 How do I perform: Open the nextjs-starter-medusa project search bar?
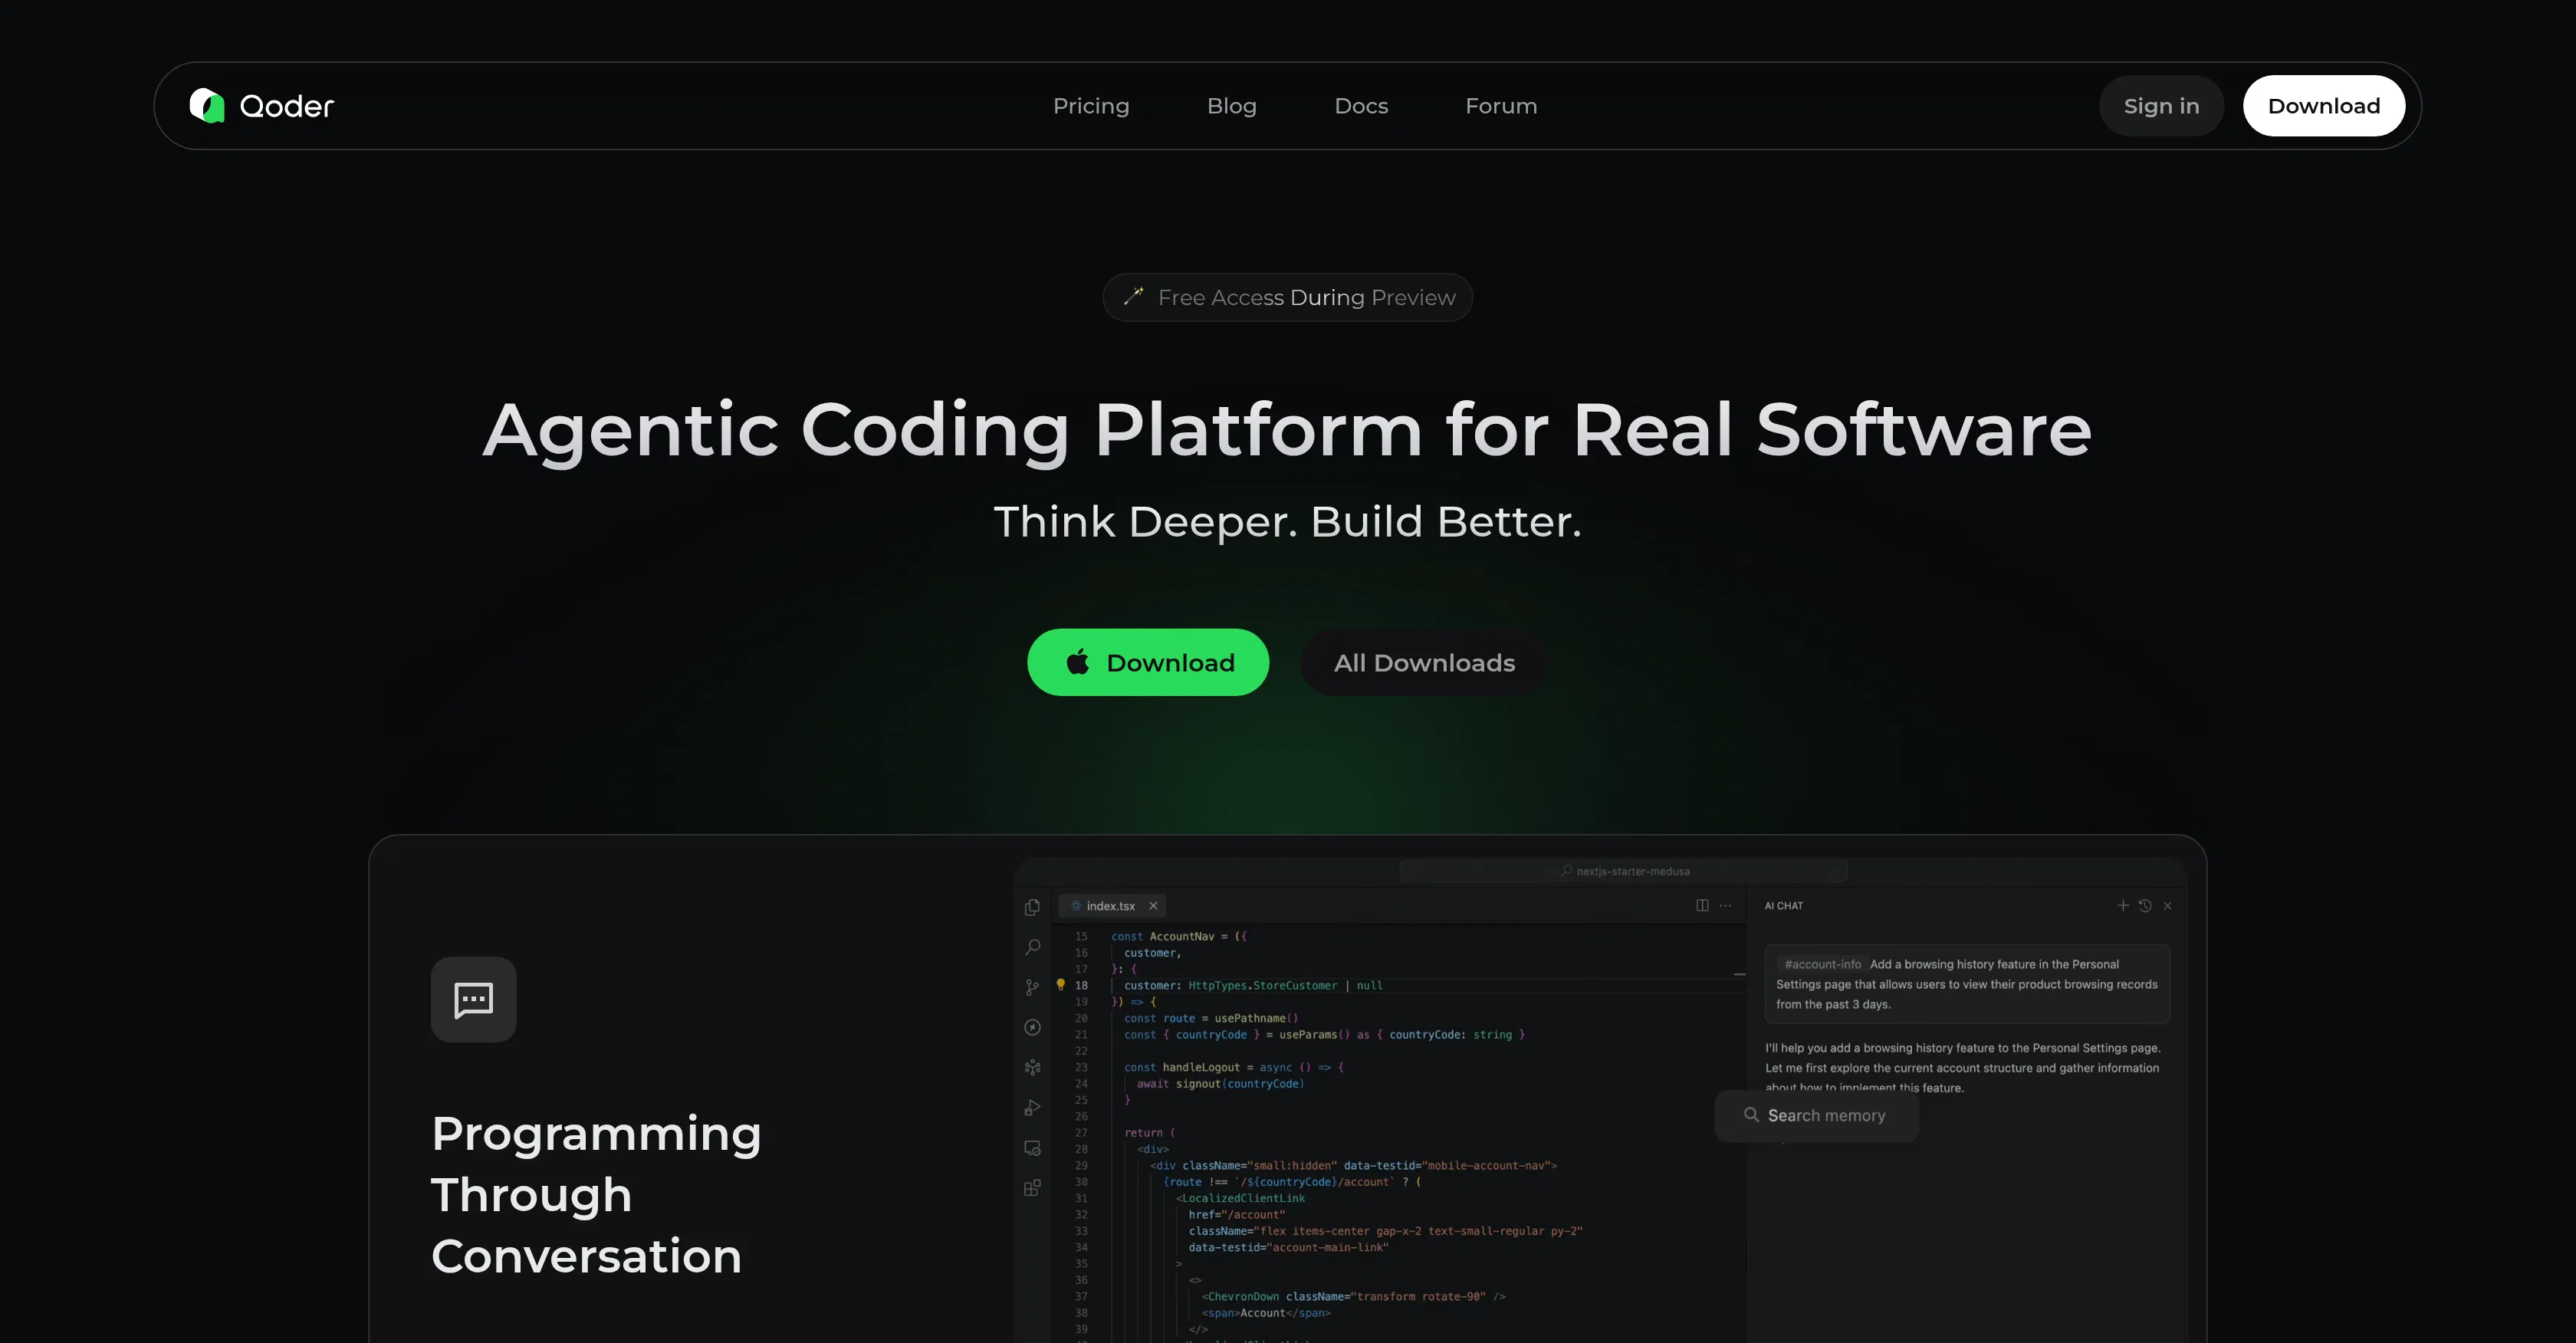tap(1625, 871)
